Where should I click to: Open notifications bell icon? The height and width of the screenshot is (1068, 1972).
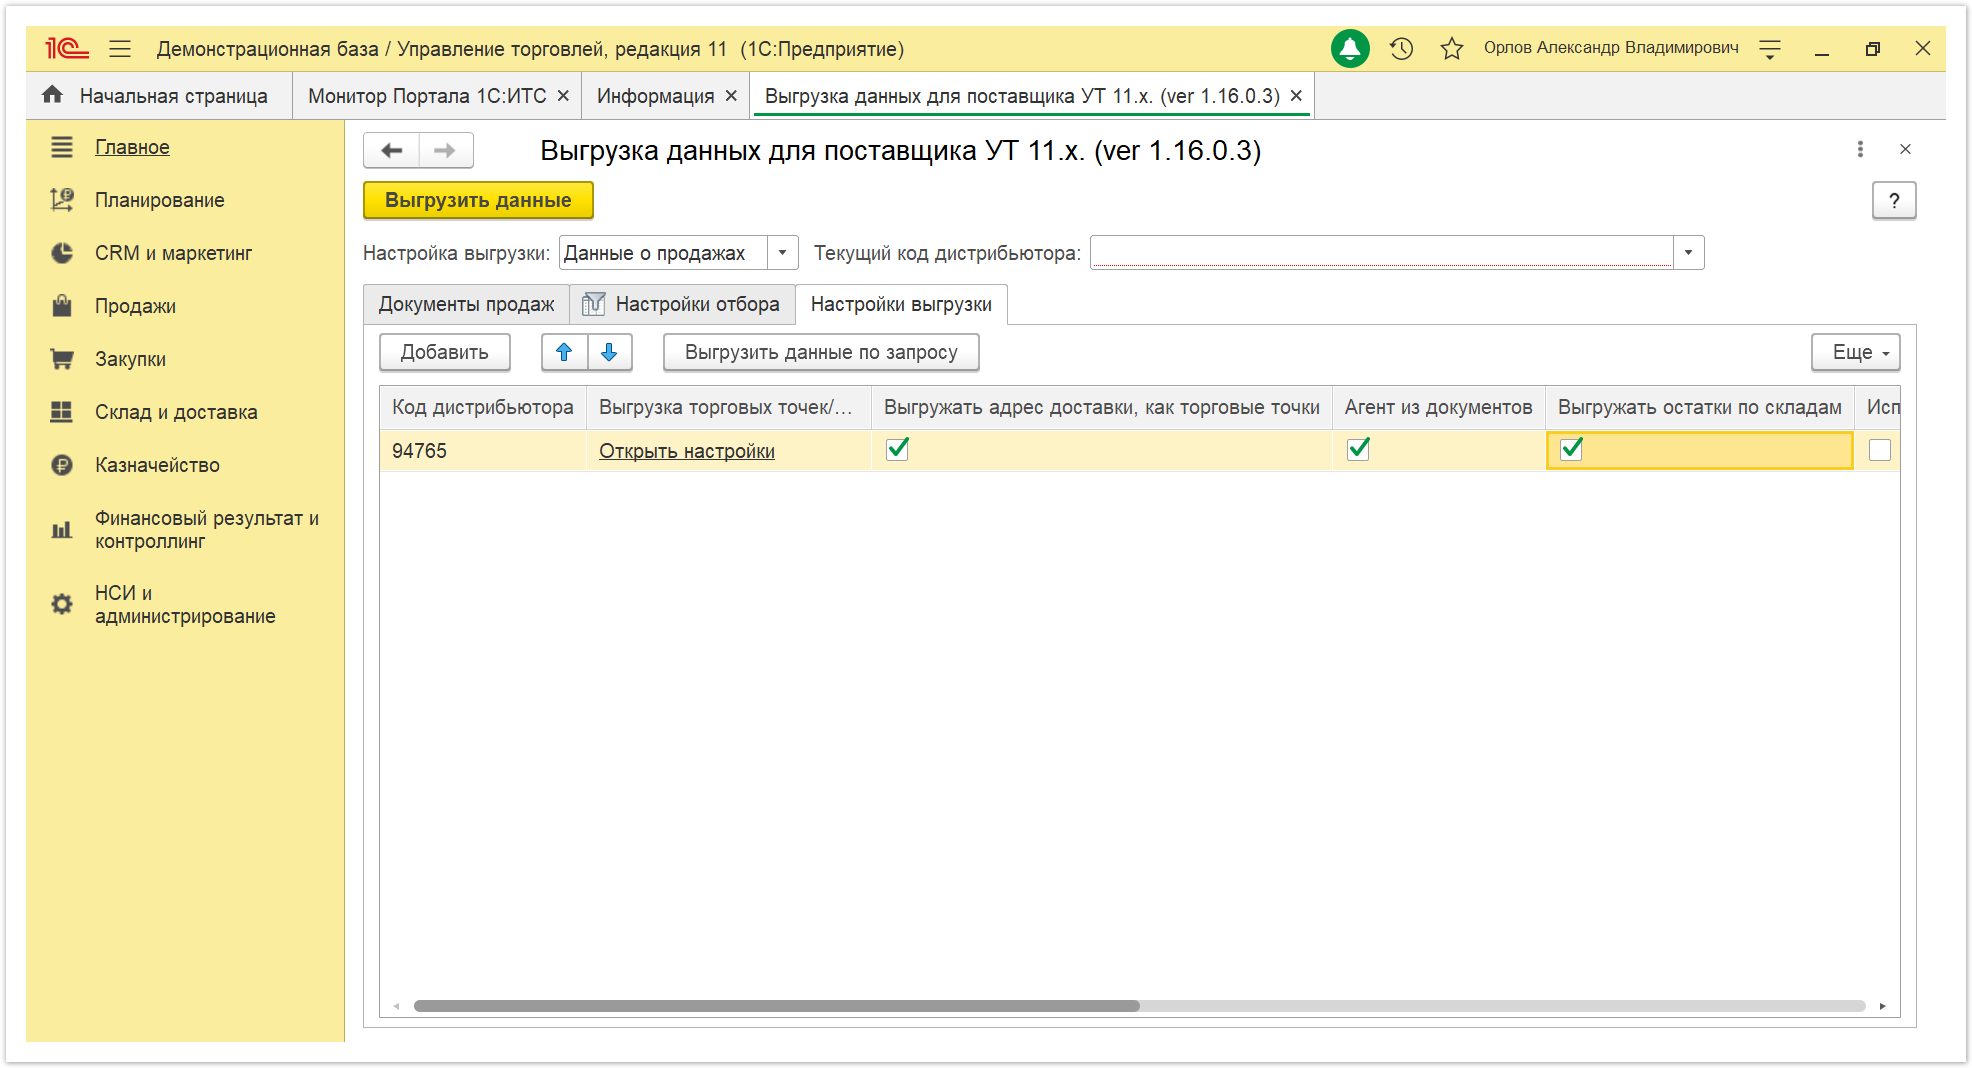coord(1350,48)
